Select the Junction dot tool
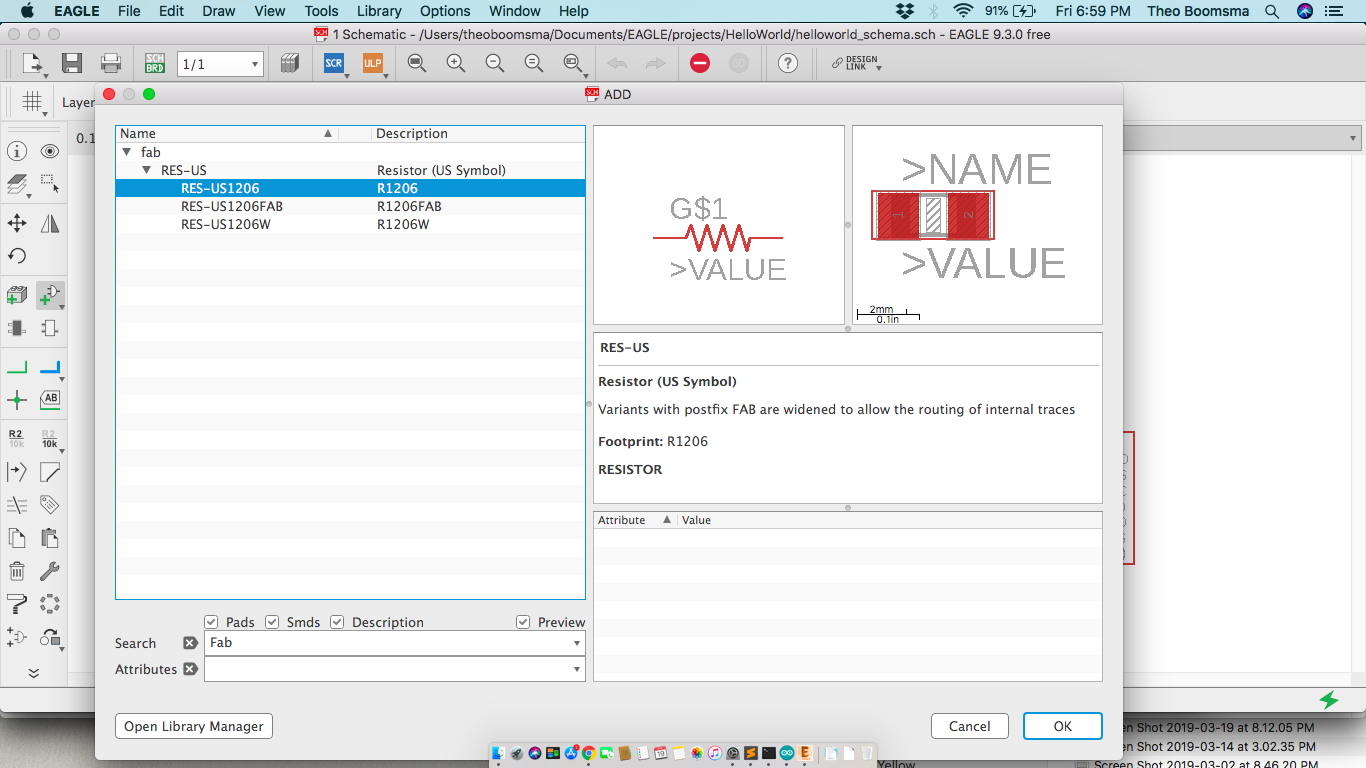Image resolution: width=1366 pixels, height=768 pixels. click(x=17, y=400)
